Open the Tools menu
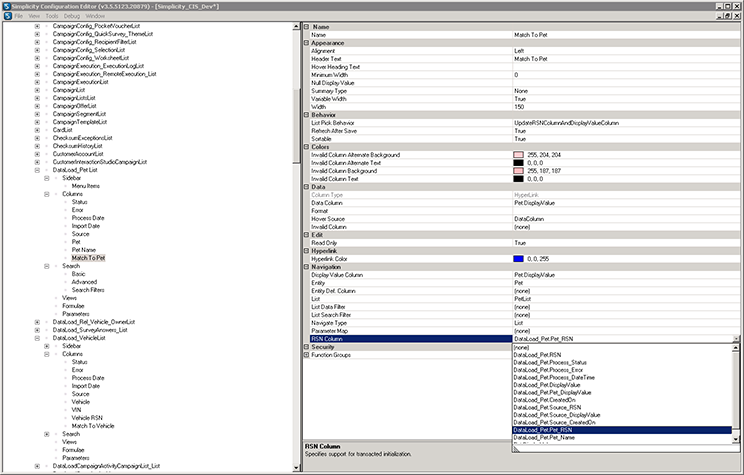Screen dimensions: 744x475 tap(52, 16)
